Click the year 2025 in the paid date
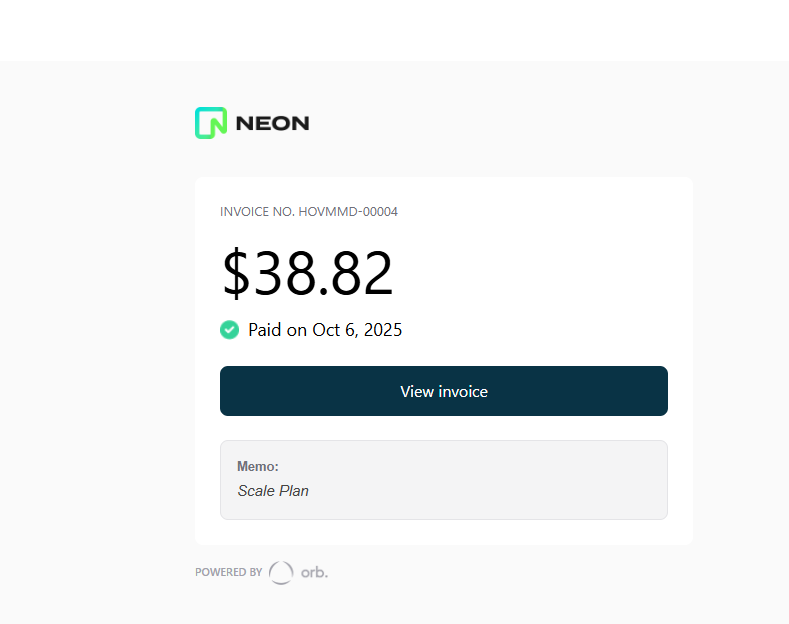Image resolution: width=789 pixels, height=624 pixels. pos(383,330)
